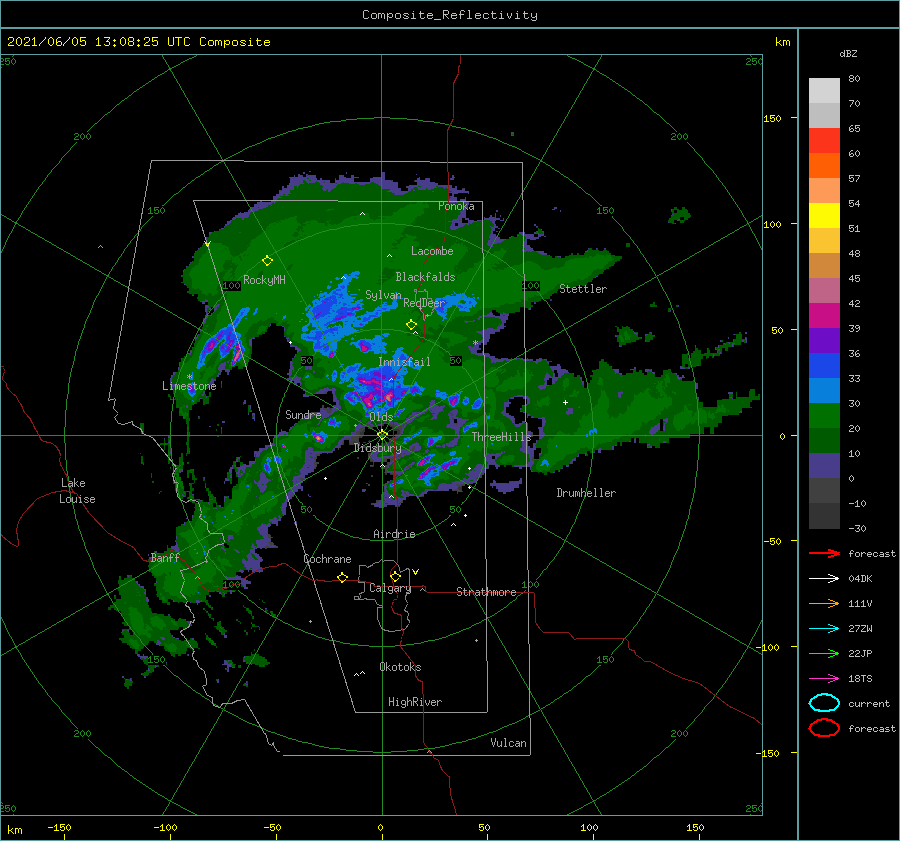Viewport: 900px width, 841px height.
Task: Pick the red 65 dBZ legend swatch
Action: click(824, 141)
